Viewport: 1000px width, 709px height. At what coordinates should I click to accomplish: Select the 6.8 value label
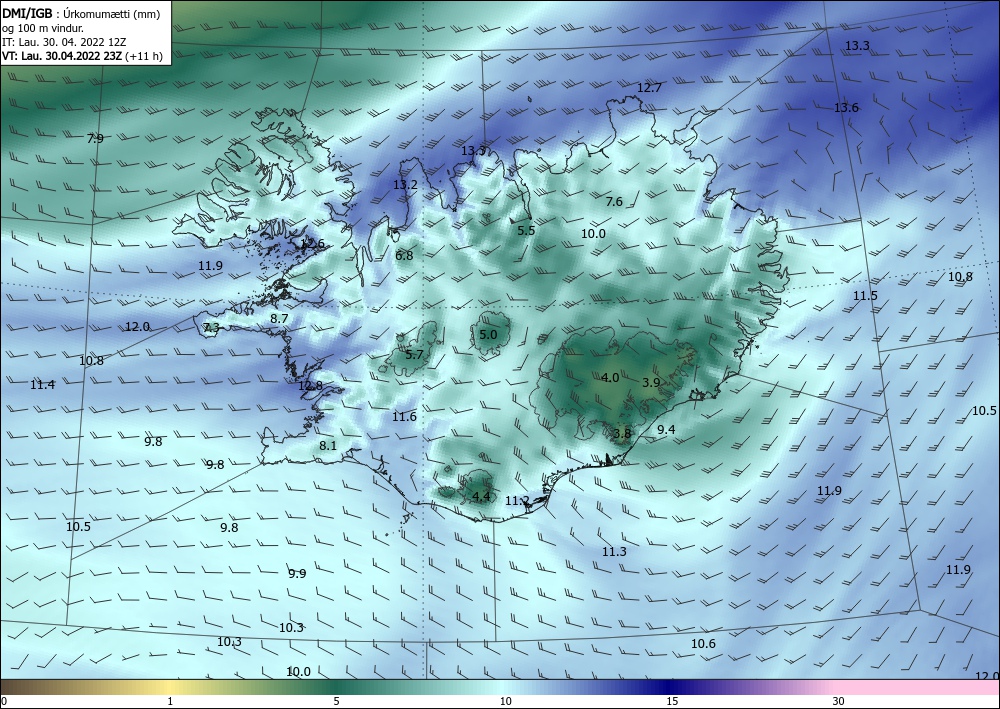pyautogui.click(x=404, y=256)
